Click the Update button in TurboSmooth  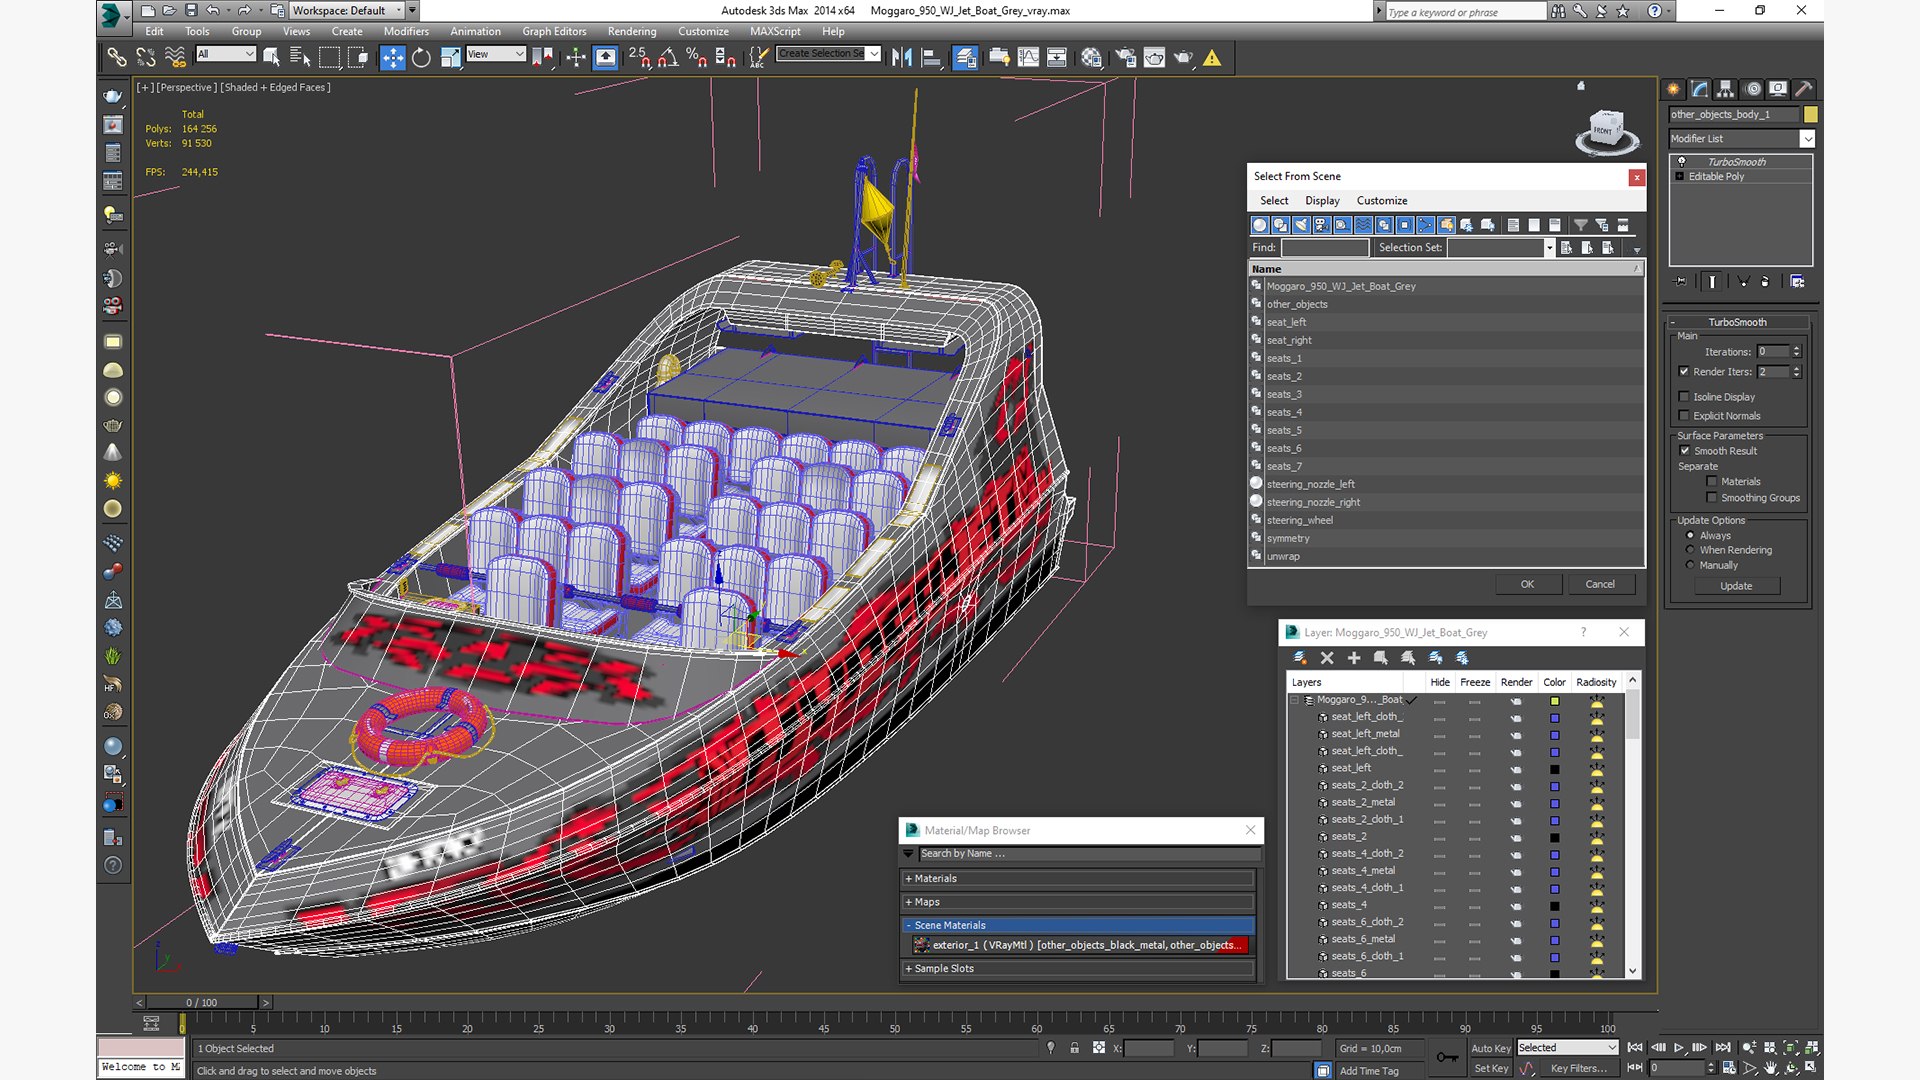tap(1736, 586)
